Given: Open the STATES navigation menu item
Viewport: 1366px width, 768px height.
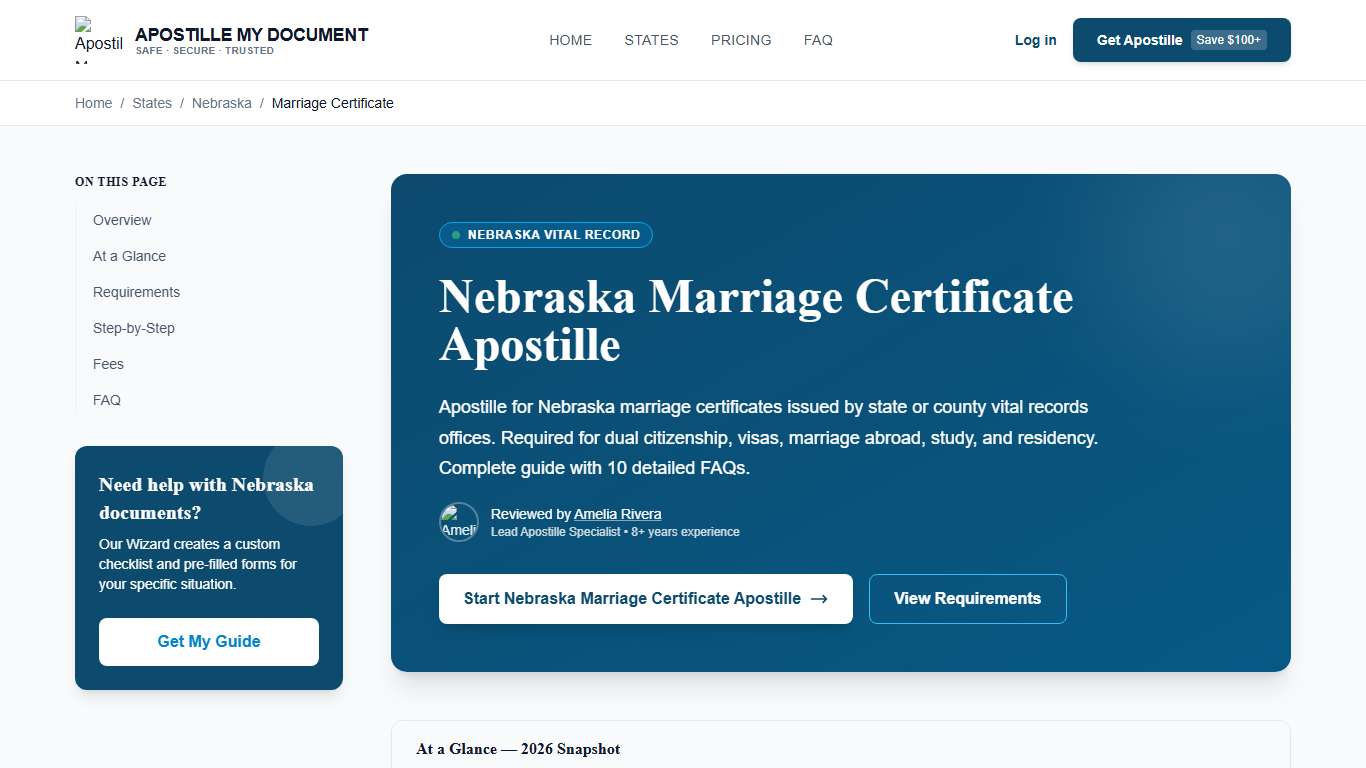Looking at the screenshot, I should click(651, 40).
